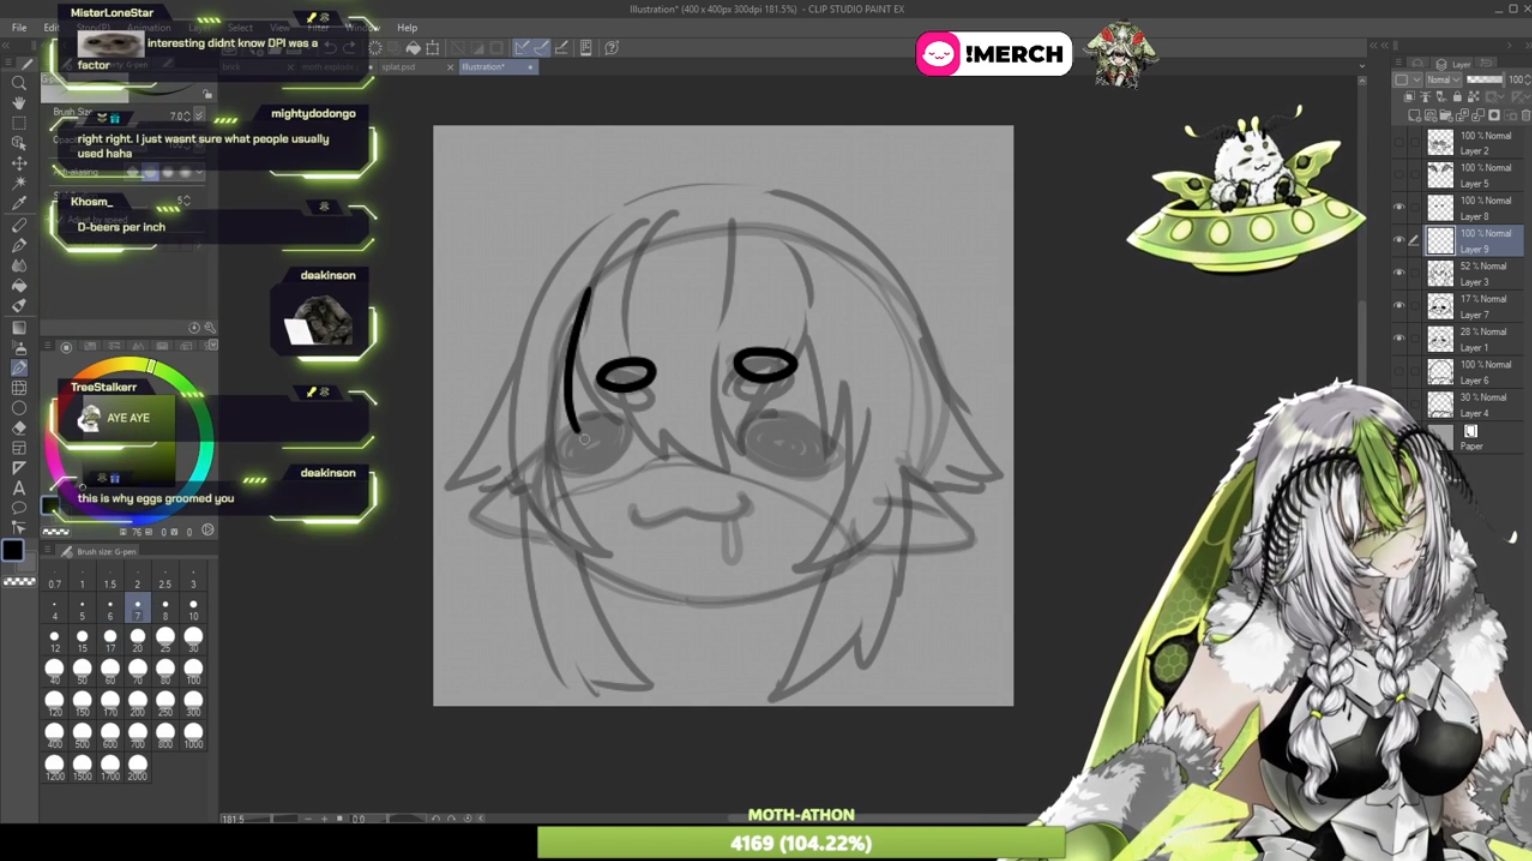Choose brush size 20 preset
This screenshot has width=1532, height=861.
click(138, 640)
